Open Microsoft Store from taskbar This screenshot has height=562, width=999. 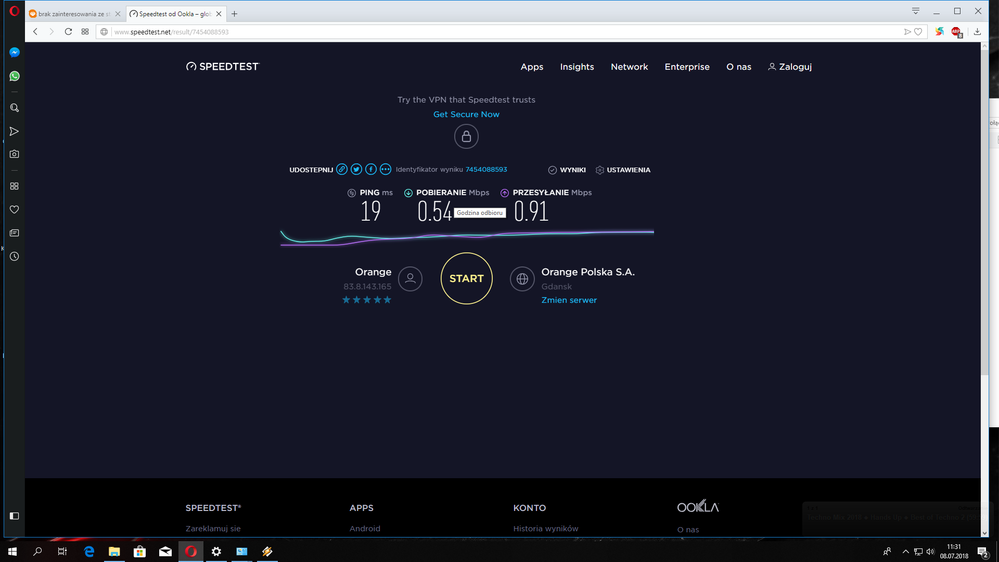pos(140,551)
